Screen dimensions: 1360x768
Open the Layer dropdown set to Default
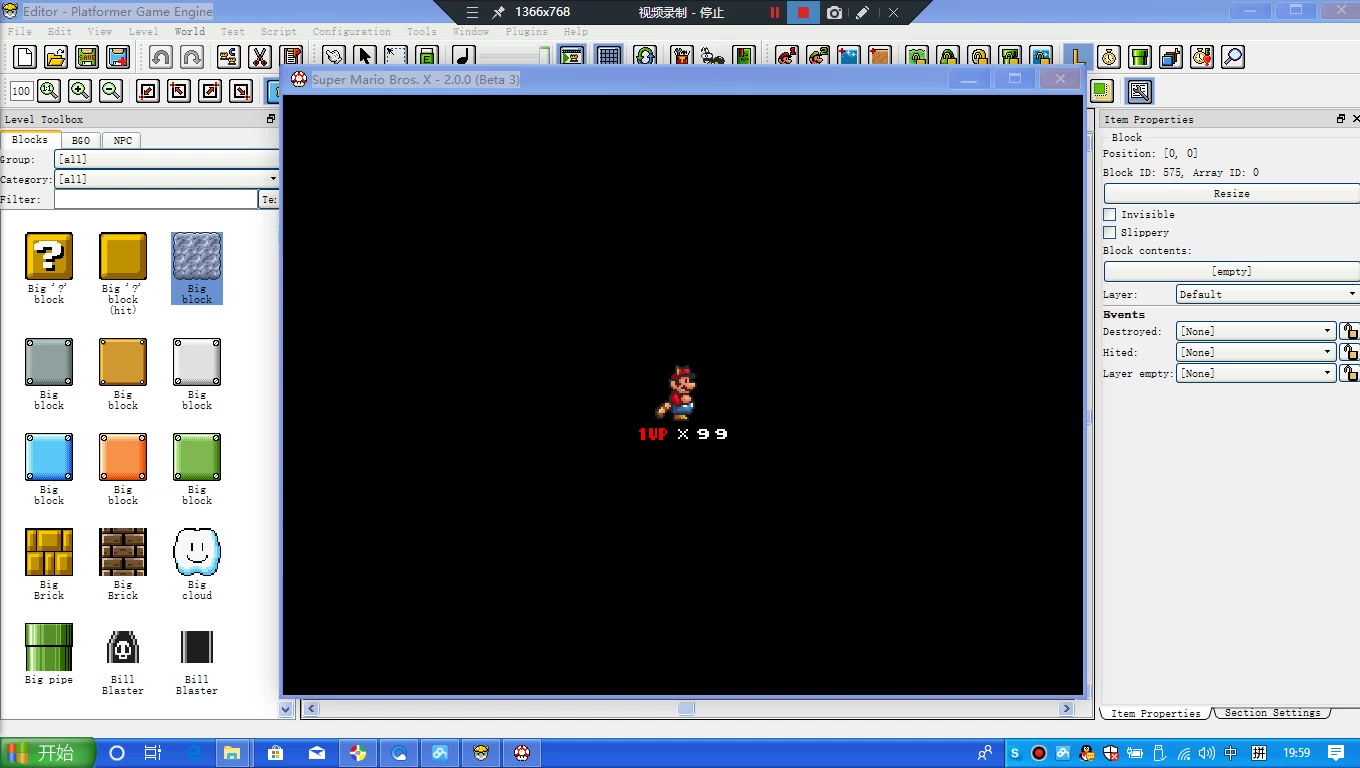pyautogui.click(x=1267, y=294)
